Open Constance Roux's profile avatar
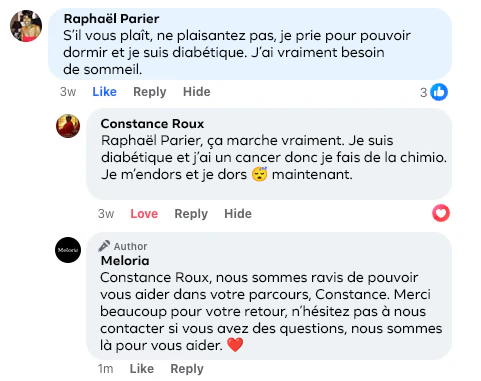Viewport: 481px width, 381px height. [x=68, y=126]
